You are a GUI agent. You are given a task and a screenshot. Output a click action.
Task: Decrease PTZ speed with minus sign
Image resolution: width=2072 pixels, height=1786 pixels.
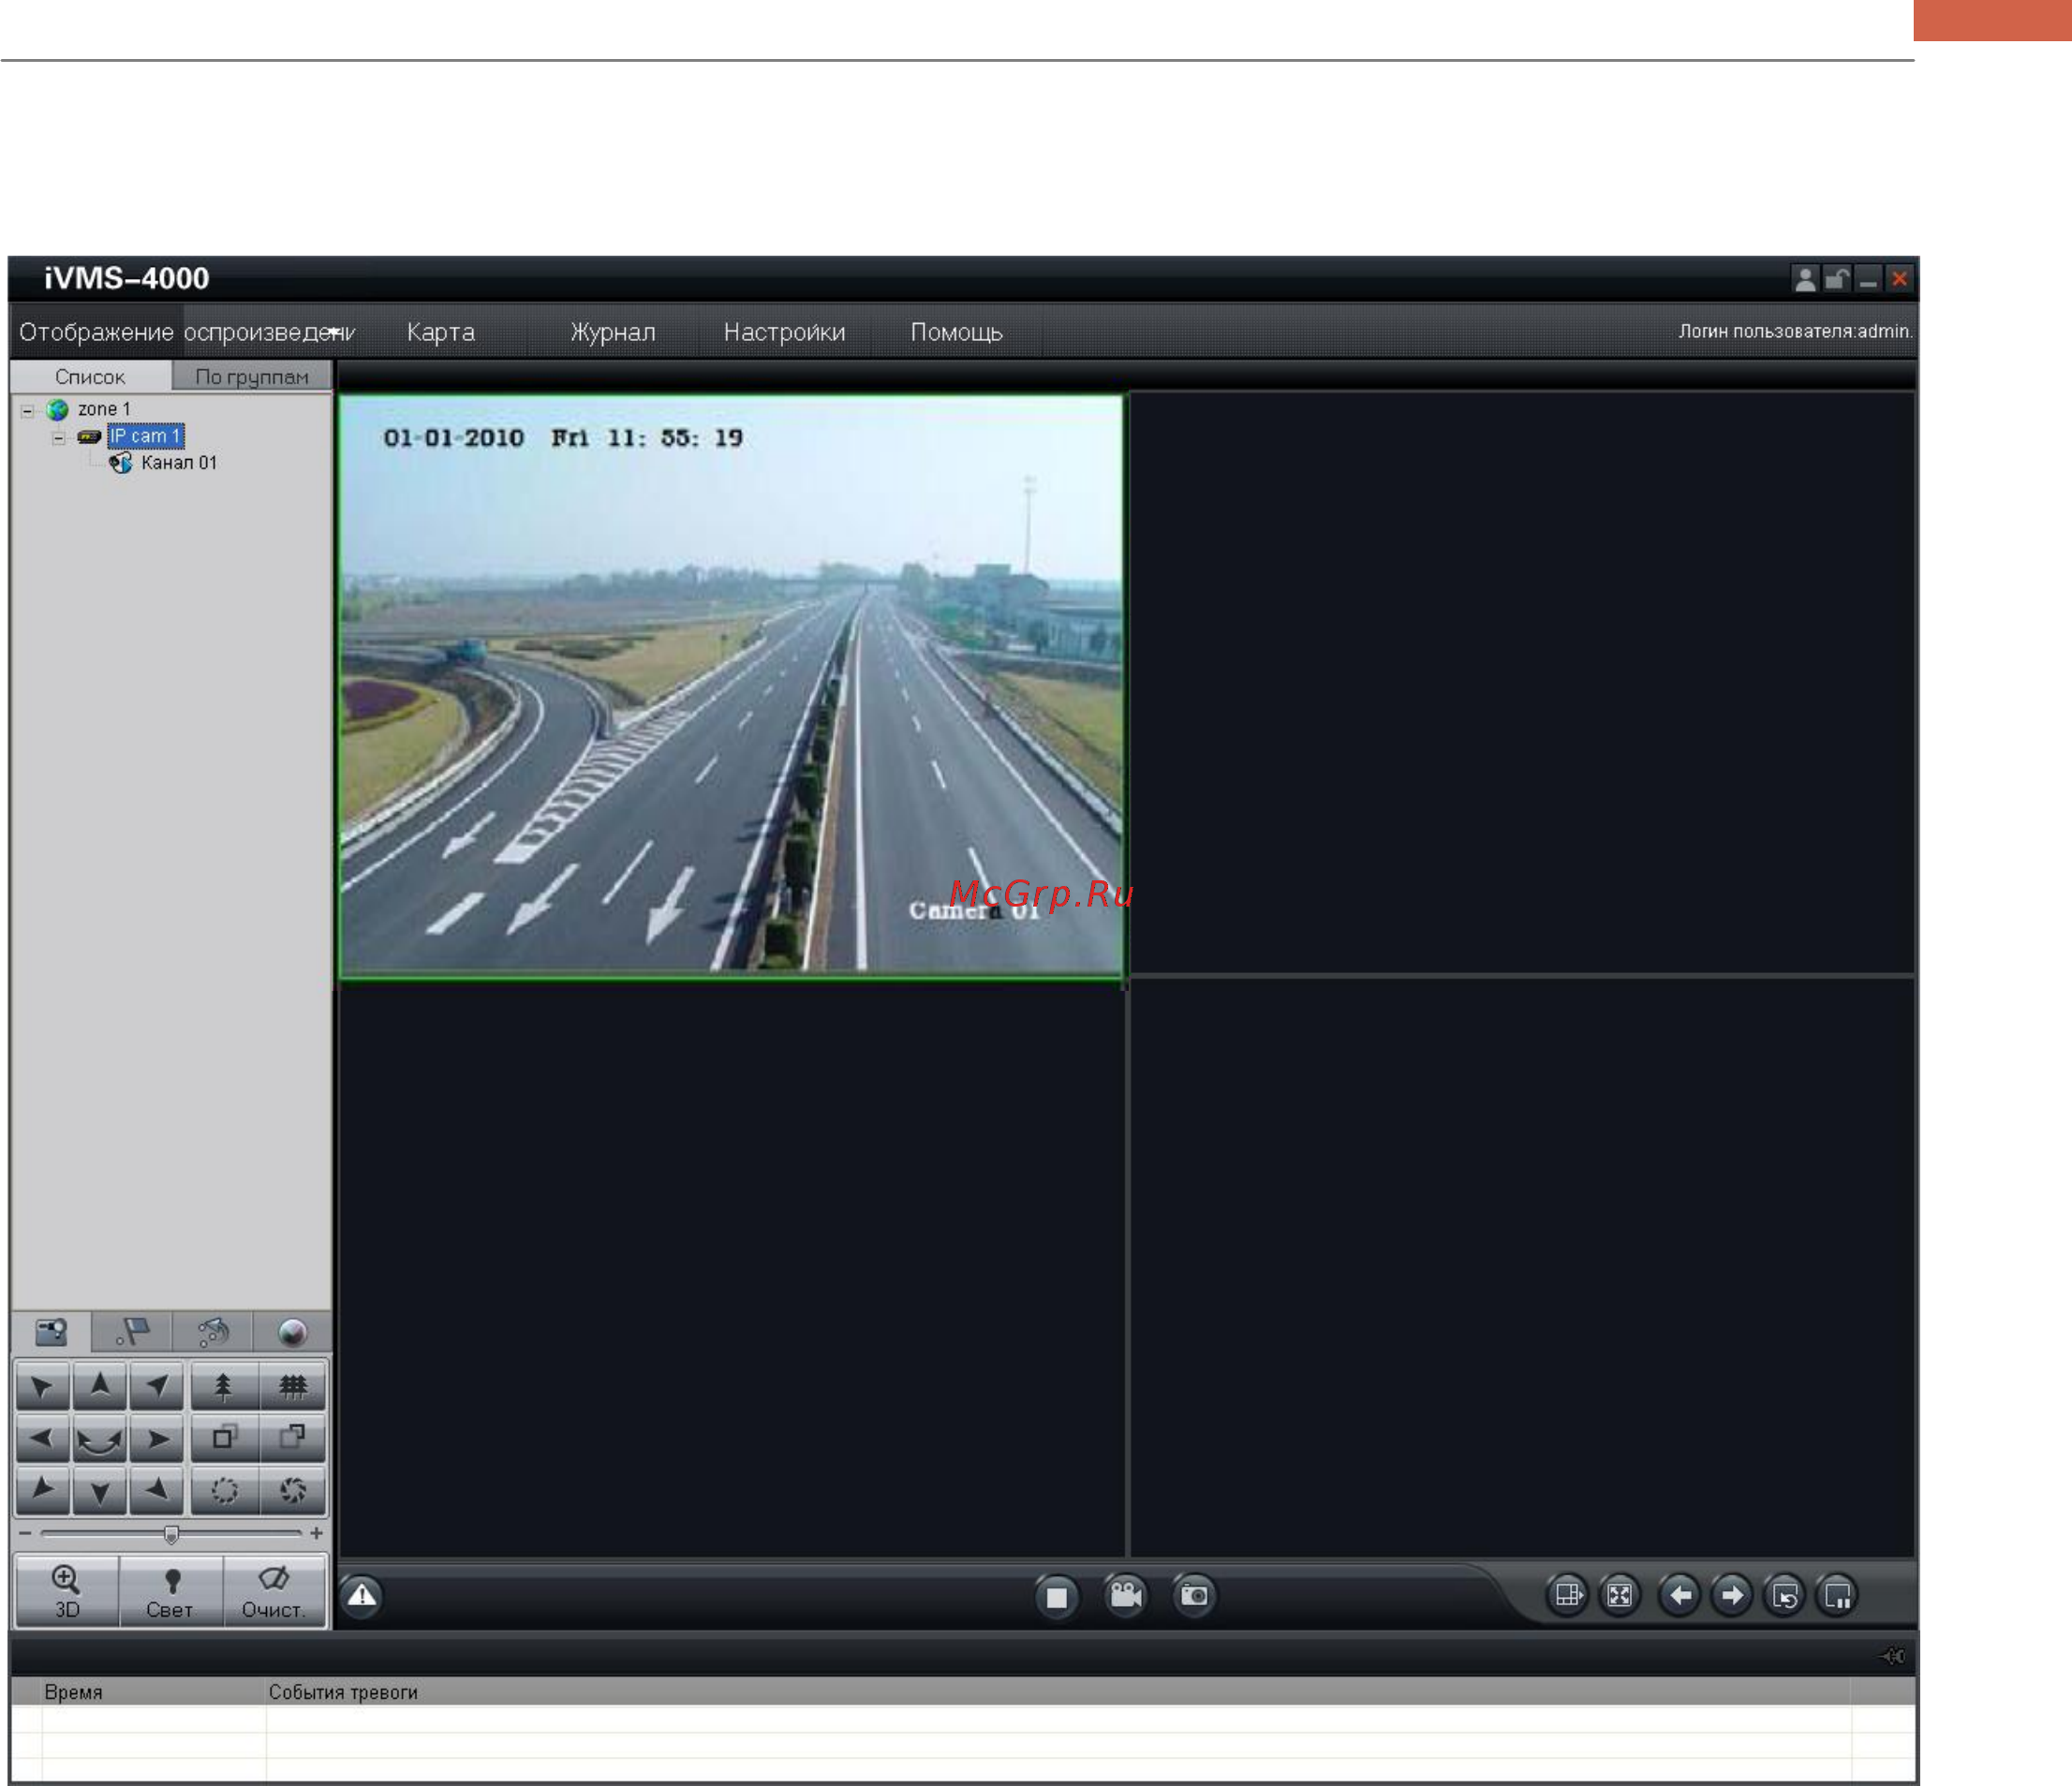pos(25,1533)
